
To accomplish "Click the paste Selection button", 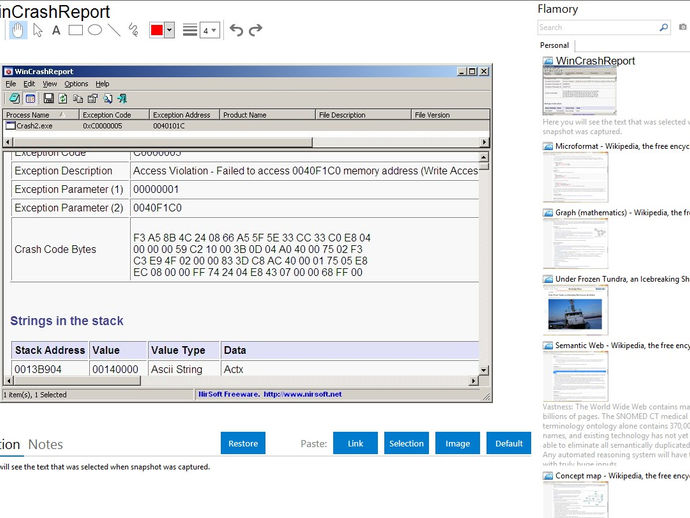I will [406, 443].
